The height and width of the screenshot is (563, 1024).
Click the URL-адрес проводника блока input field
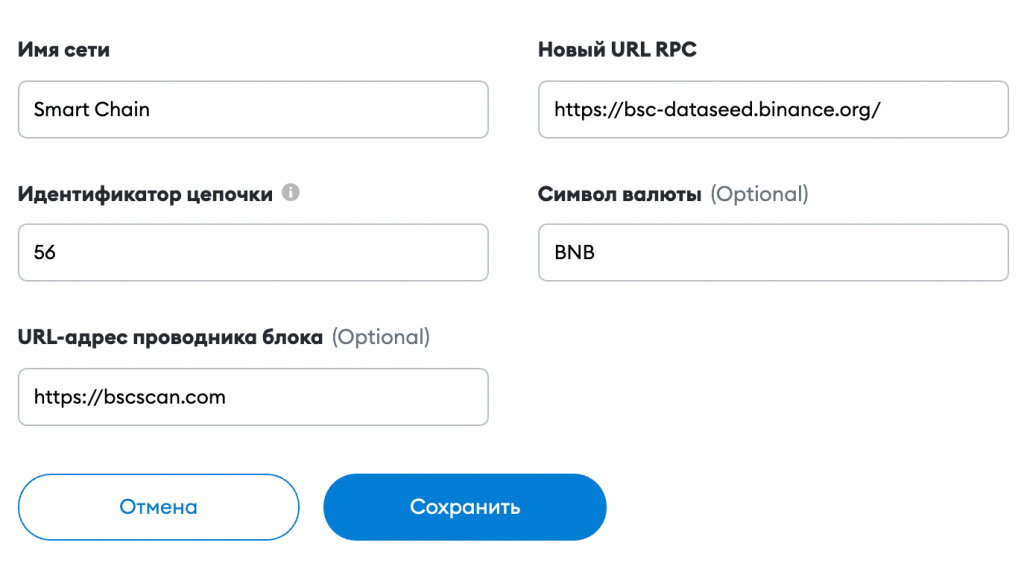(x=253, y=396)
